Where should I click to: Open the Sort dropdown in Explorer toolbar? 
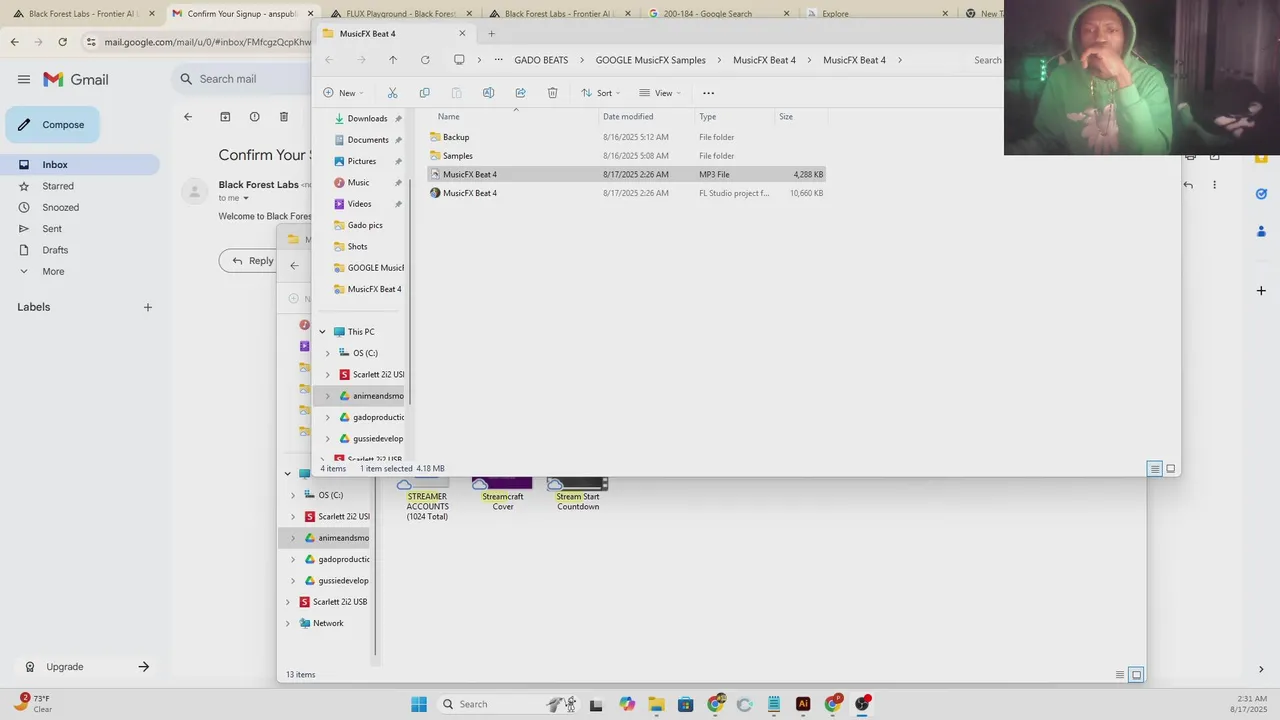click(601, 93)
